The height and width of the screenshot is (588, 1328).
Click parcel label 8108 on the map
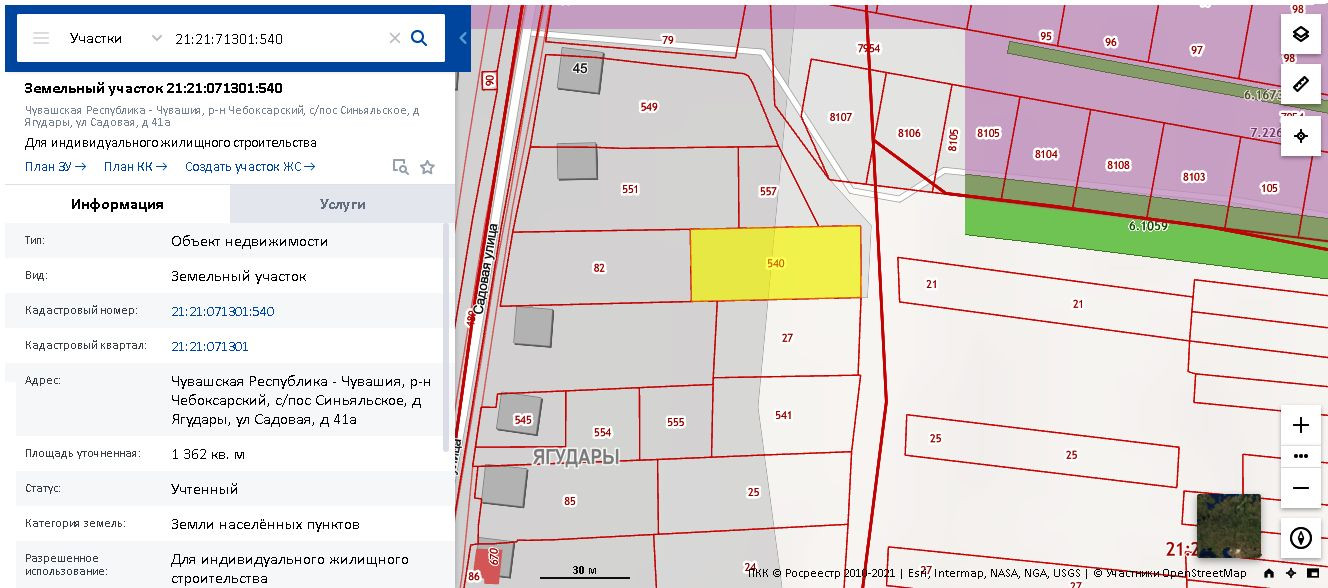pyautogui.click(x=1118, y=165)
